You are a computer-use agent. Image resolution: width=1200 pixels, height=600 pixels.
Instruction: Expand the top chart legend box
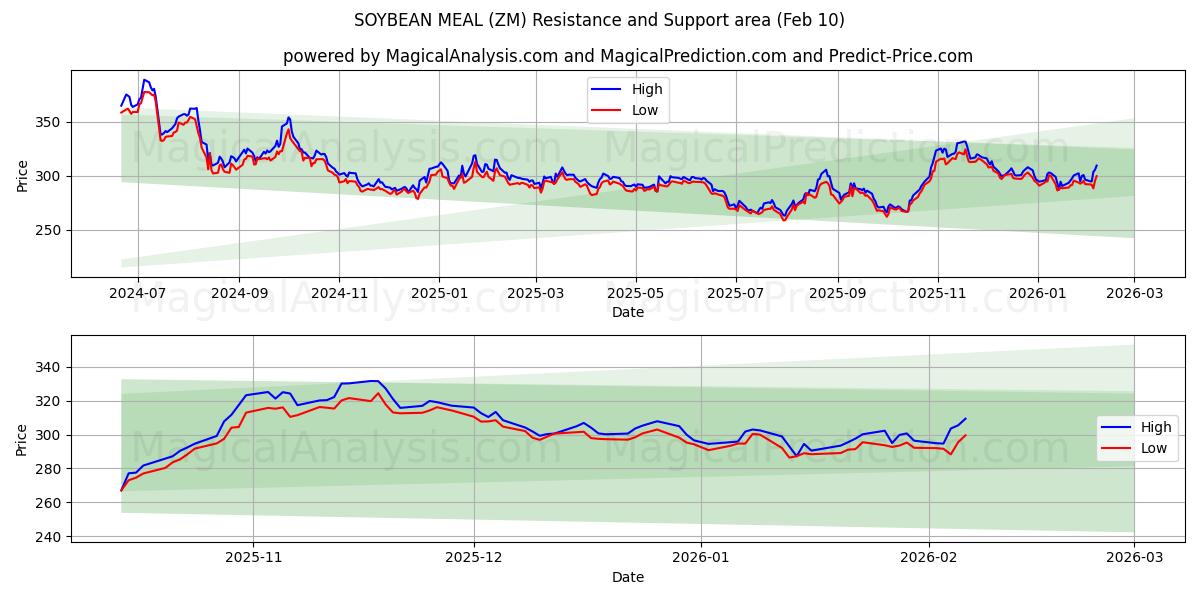pyautogui.click(x=630, y=98)
